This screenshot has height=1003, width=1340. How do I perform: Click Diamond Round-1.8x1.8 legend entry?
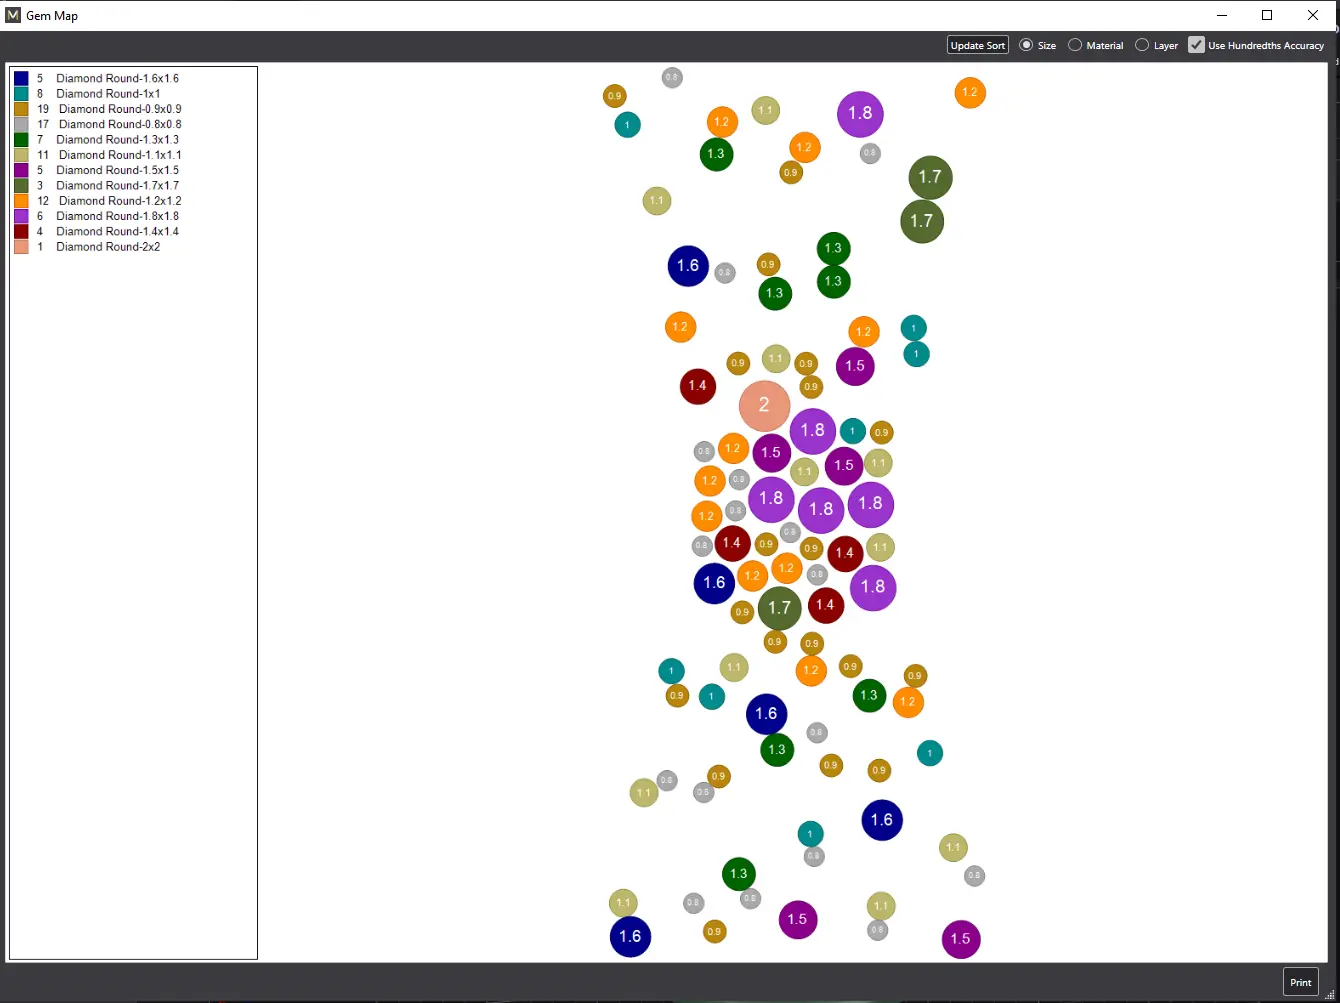[117, 216]
